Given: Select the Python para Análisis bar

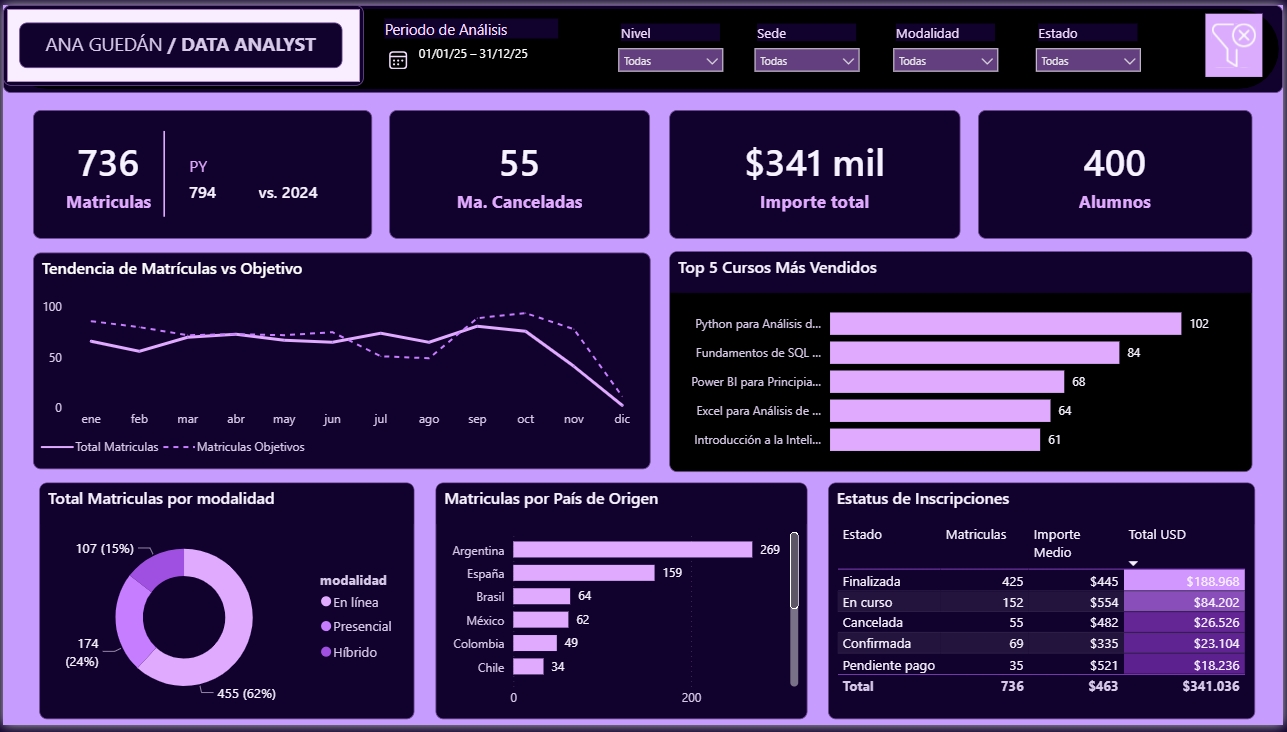Looking at the screenshot, I should (1005, 324).
